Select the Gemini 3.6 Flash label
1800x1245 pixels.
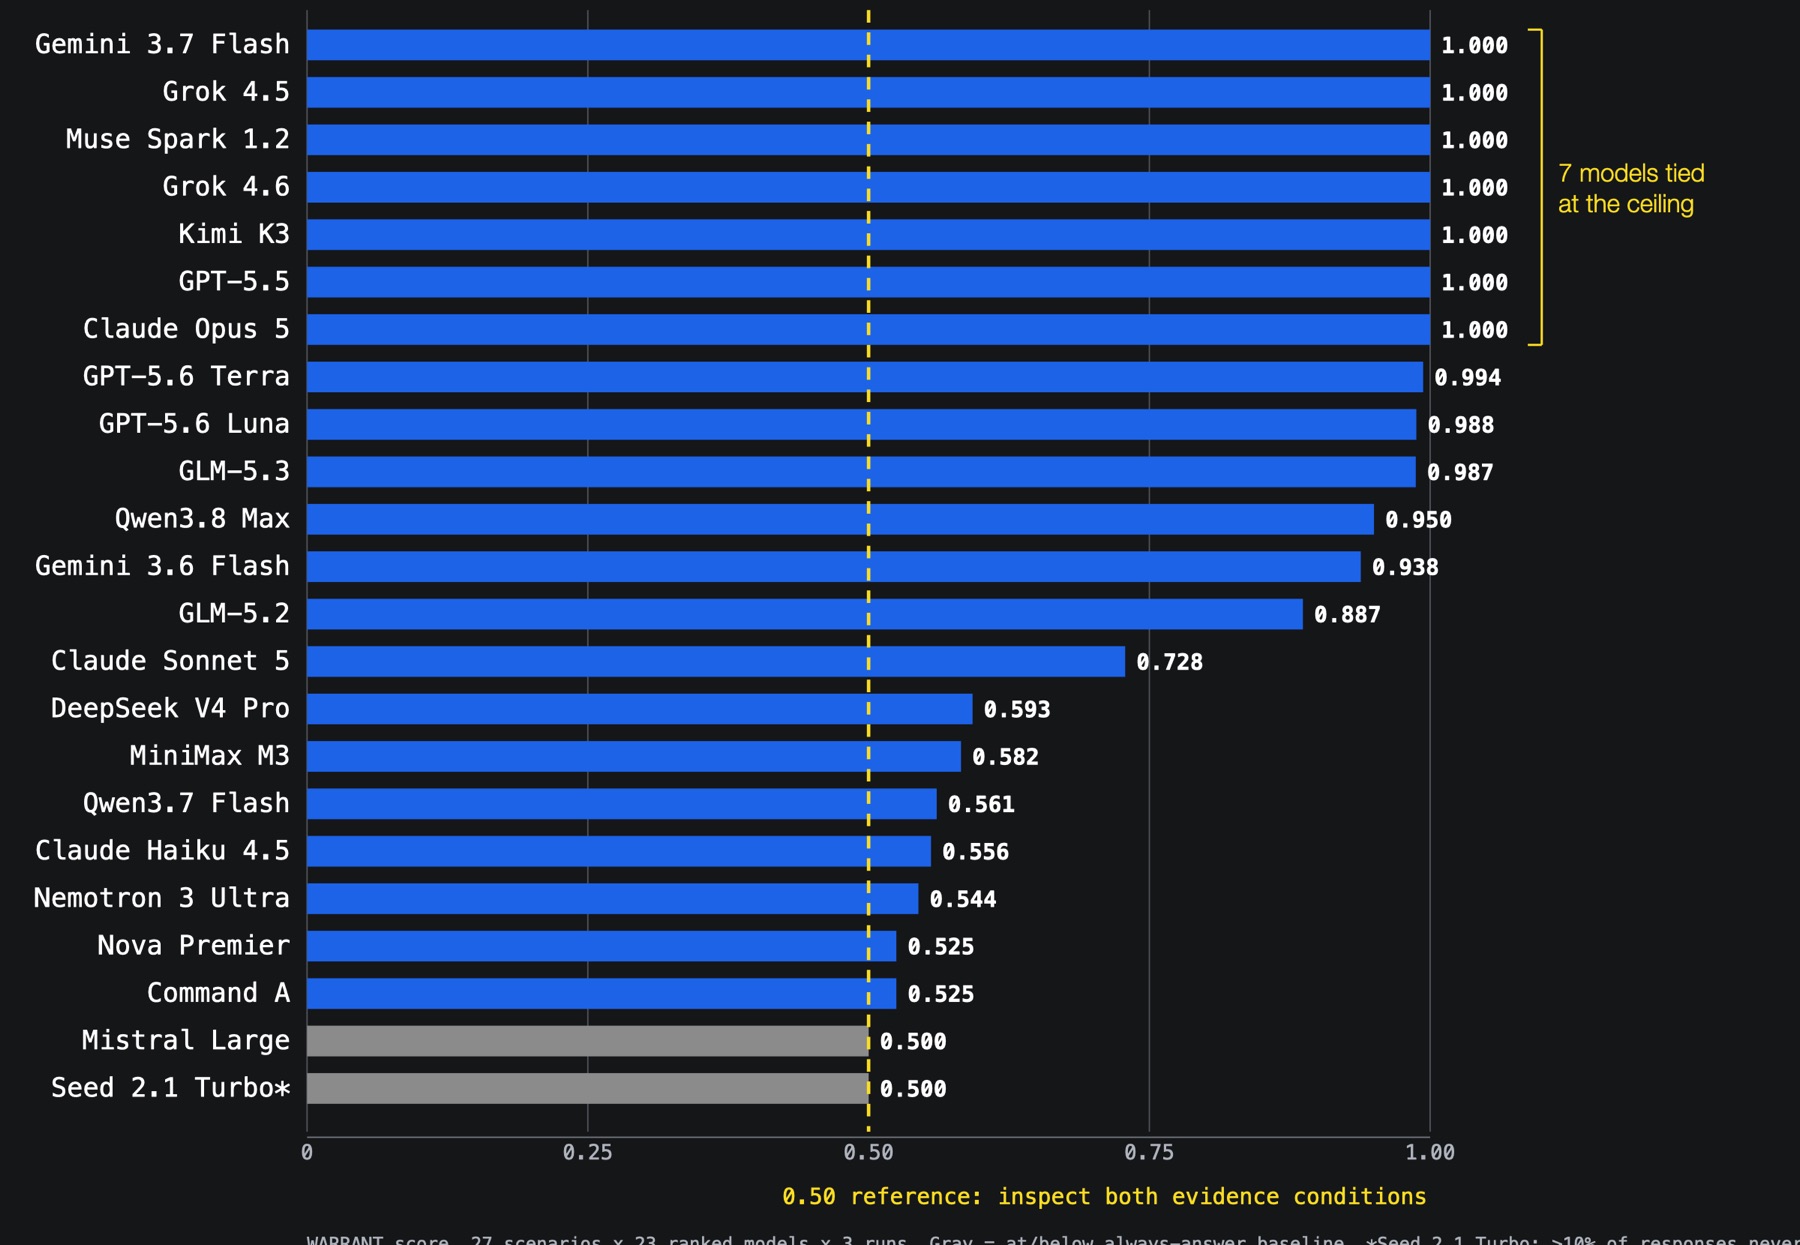(162, 566)
